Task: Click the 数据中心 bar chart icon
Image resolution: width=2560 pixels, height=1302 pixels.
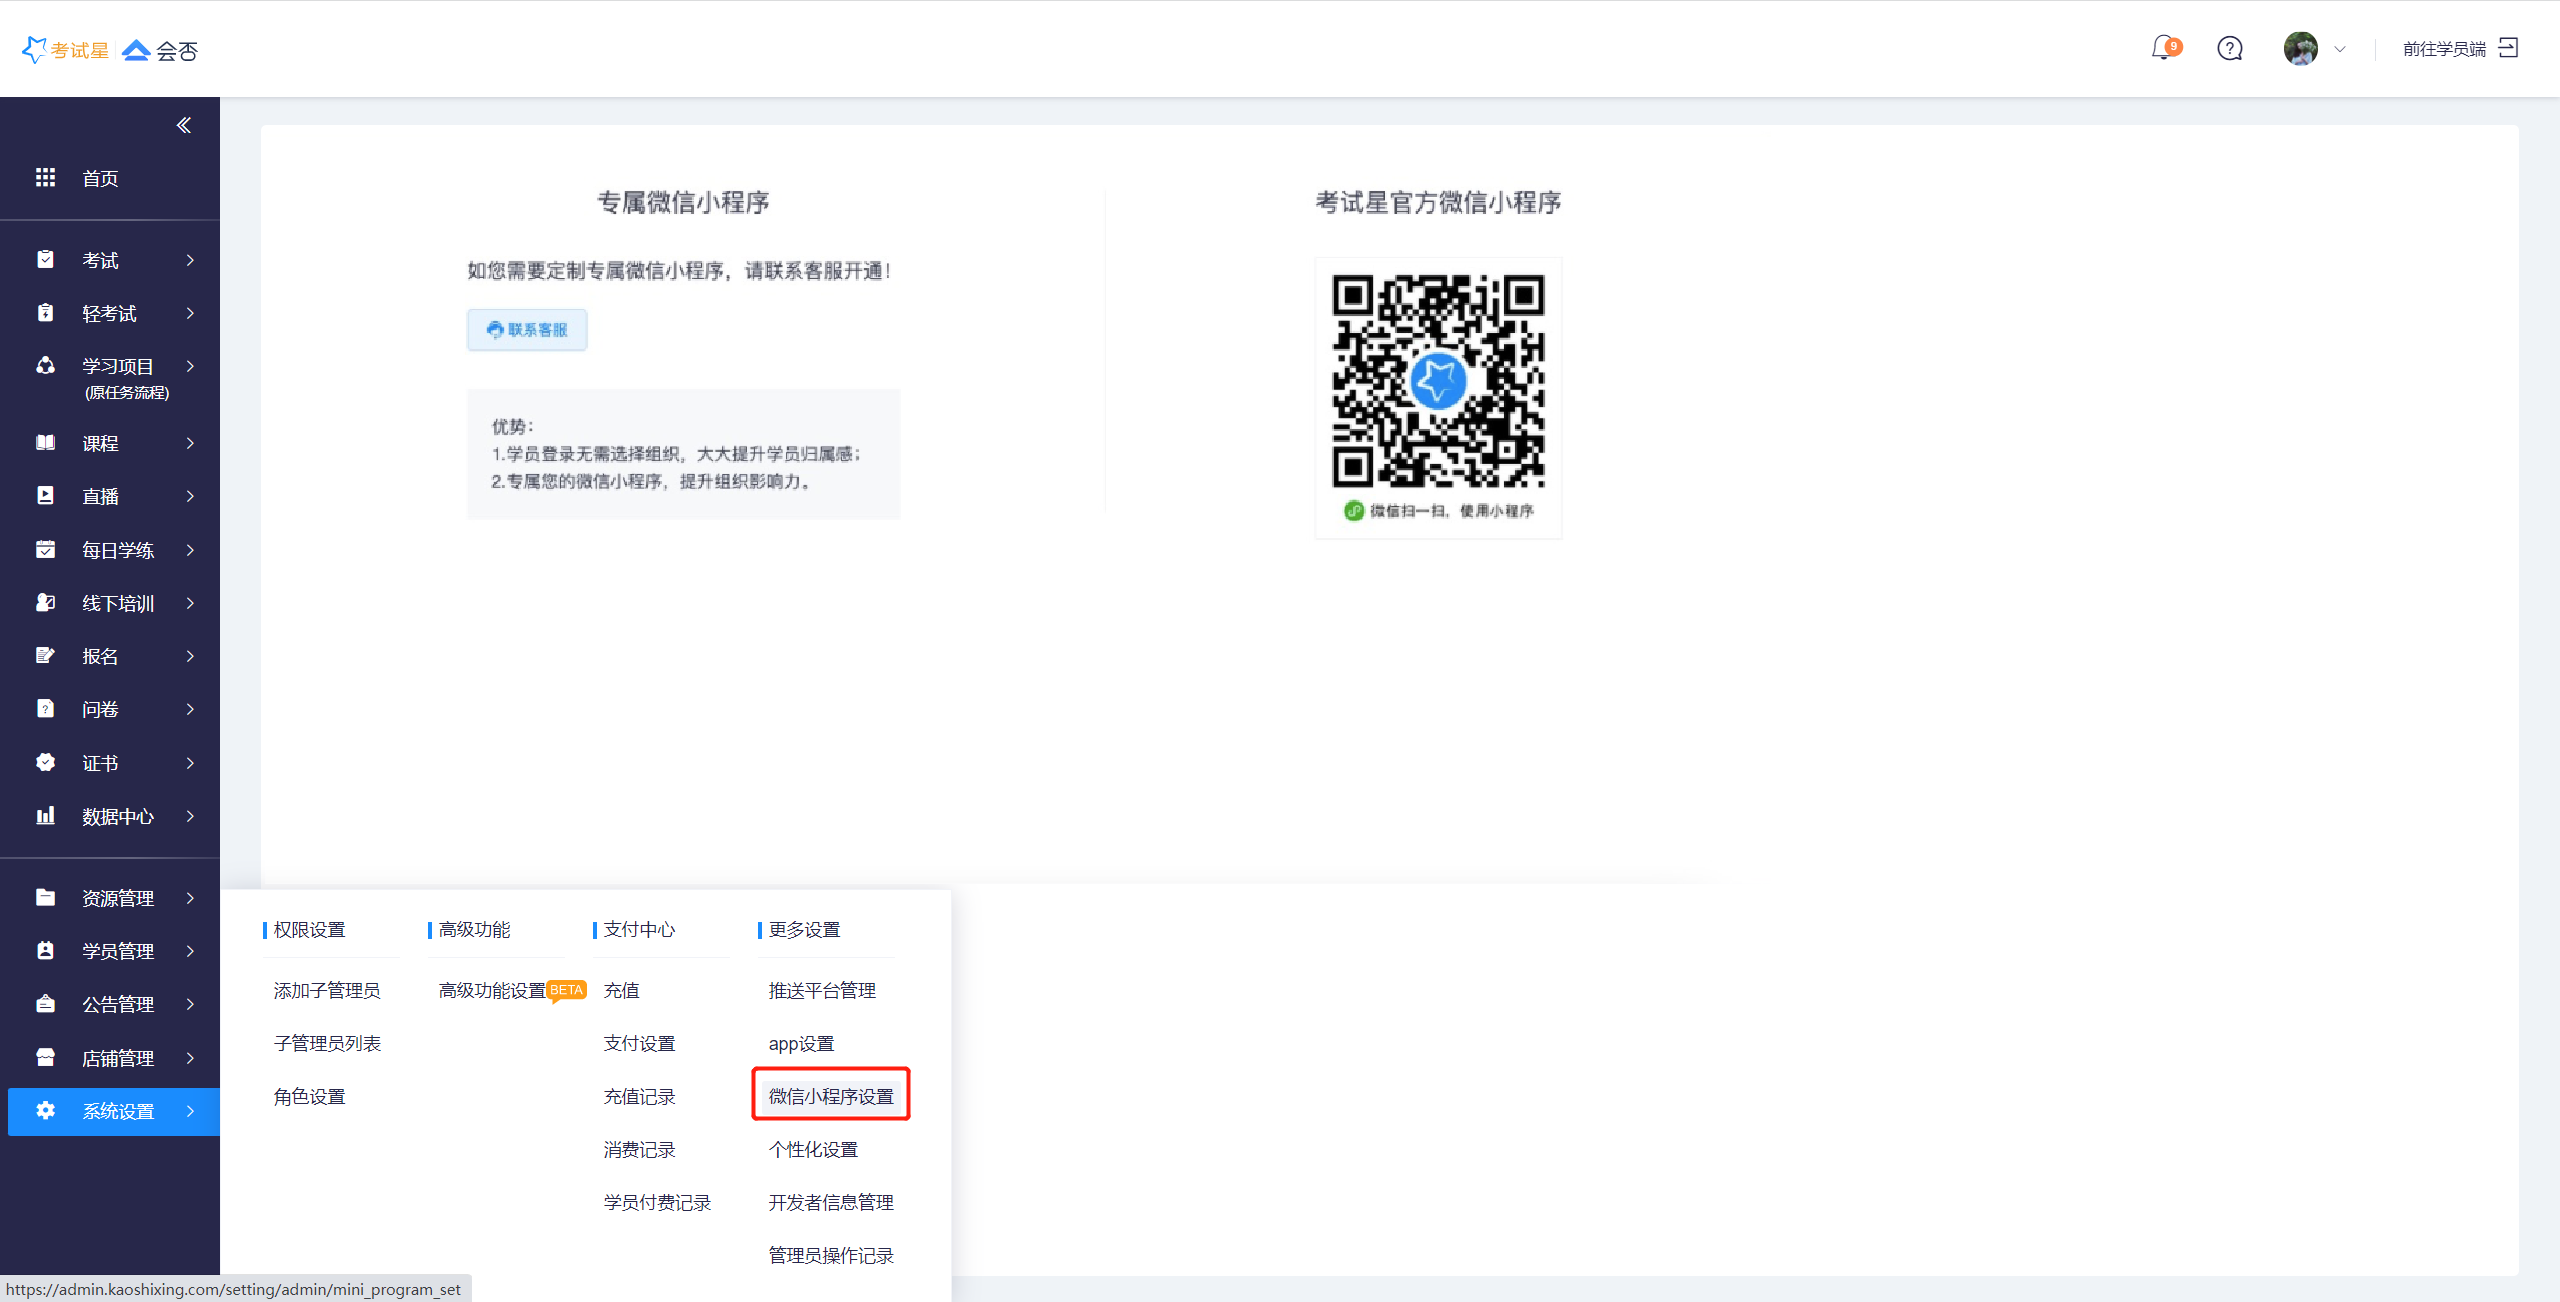Action: (x=45, y=816)
